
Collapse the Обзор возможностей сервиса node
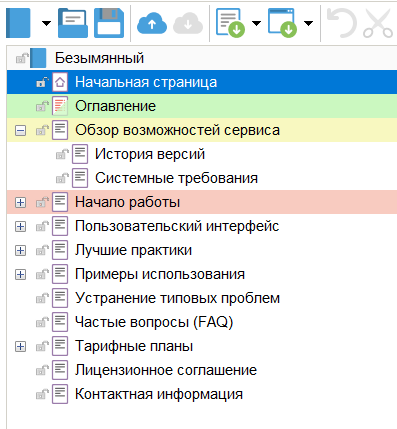coord(20,130)
